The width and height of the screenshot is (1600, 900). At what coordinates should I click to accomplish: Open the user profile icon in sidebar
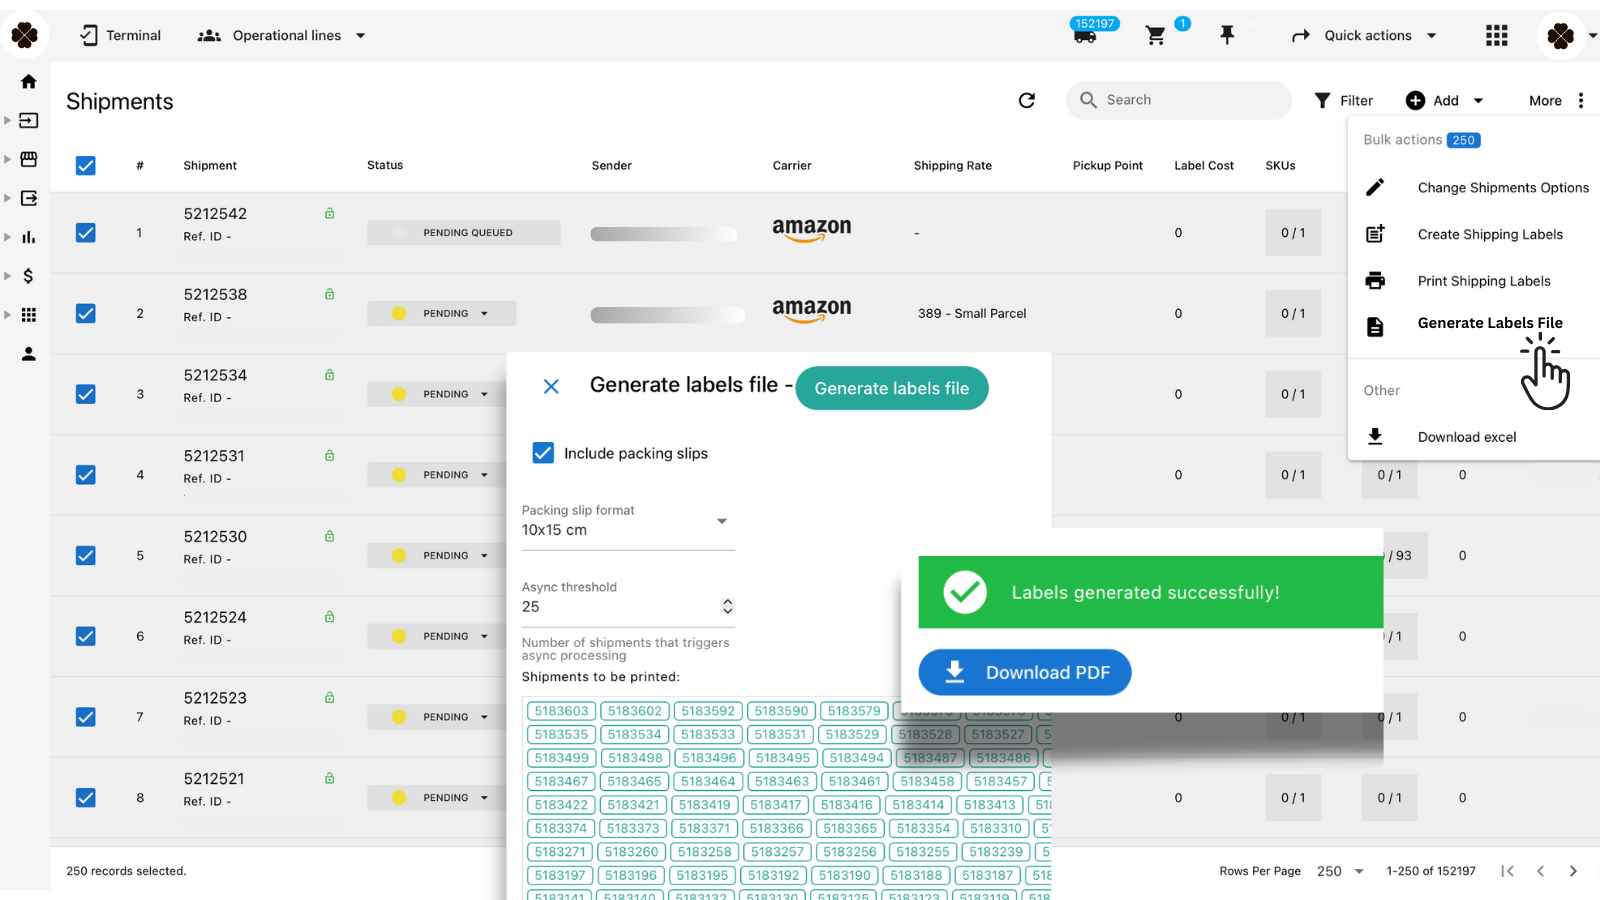[x=28, y=354]
